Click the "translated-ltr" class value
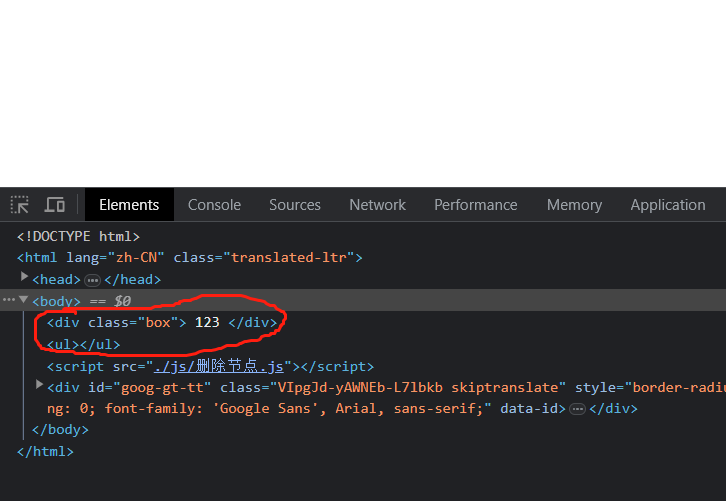This screenshot has height=501, width=726. 288,257
